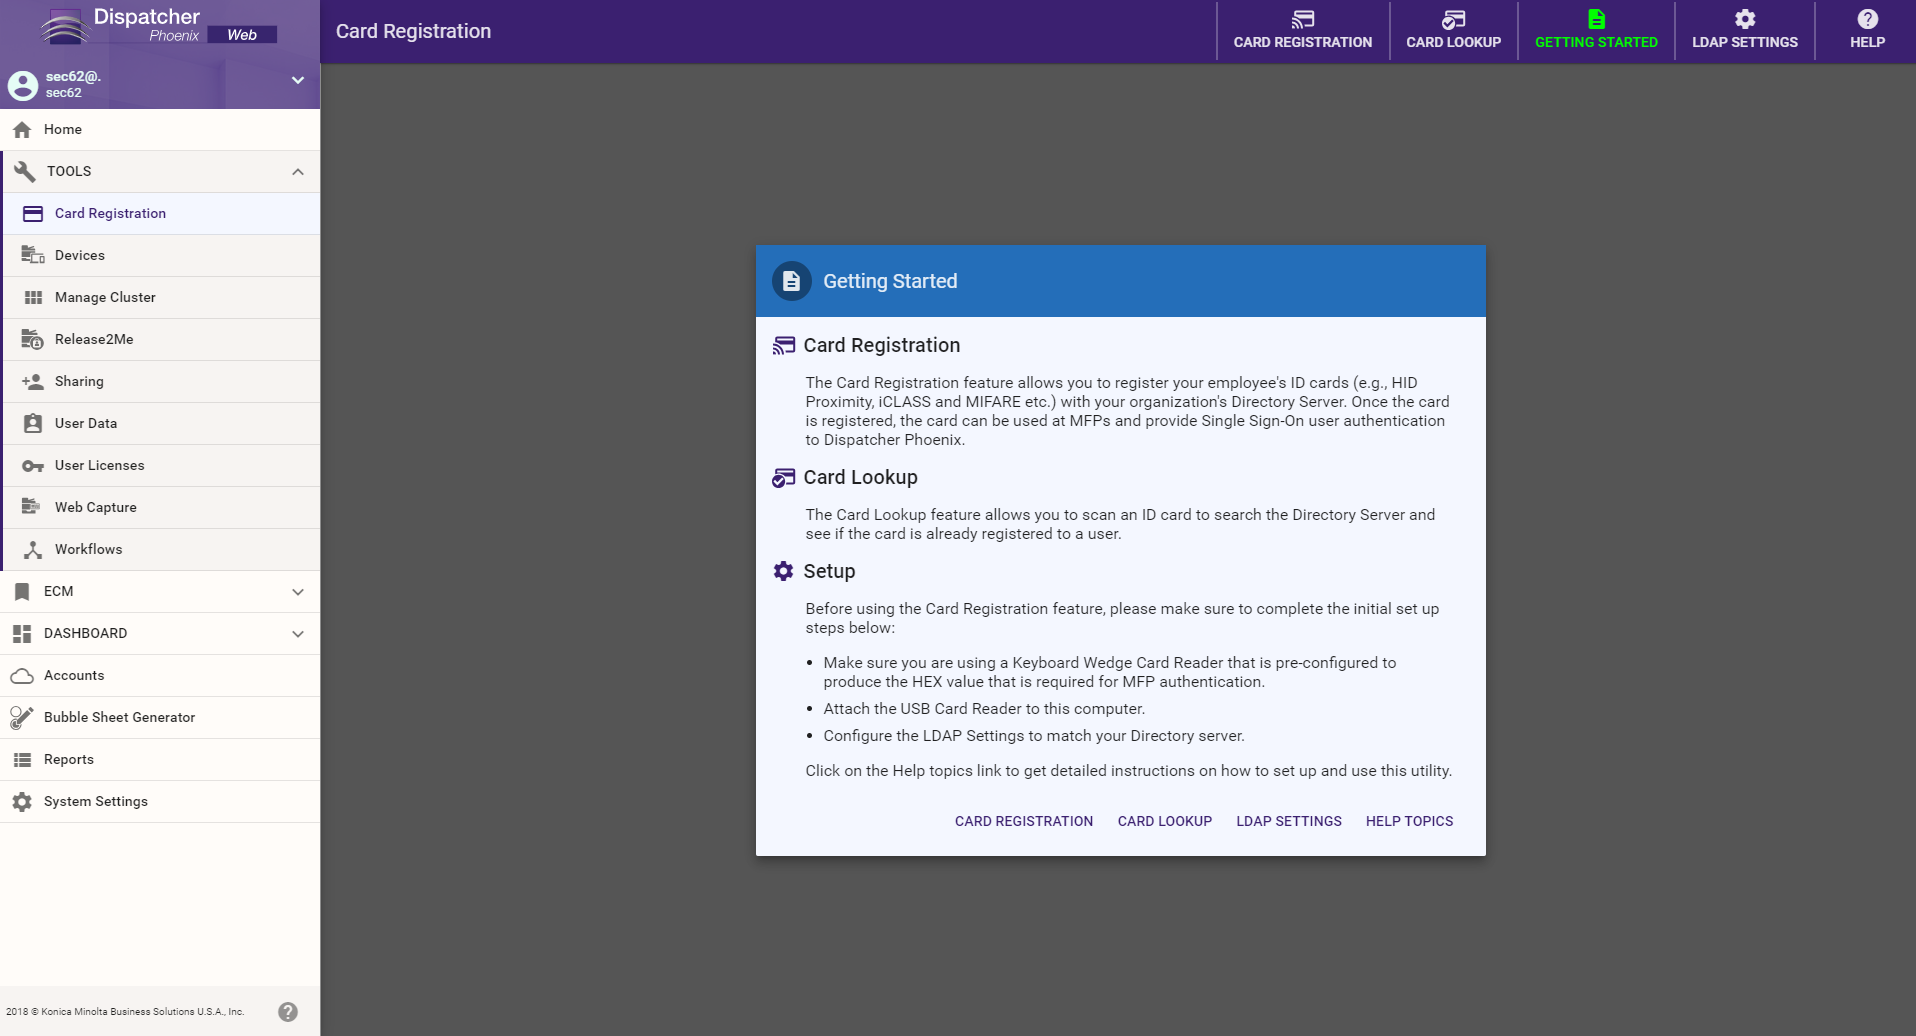Click the Getting Started document icon in dialog header
The width and height of the screenshot is (1916, 1036).
[791, 282]
